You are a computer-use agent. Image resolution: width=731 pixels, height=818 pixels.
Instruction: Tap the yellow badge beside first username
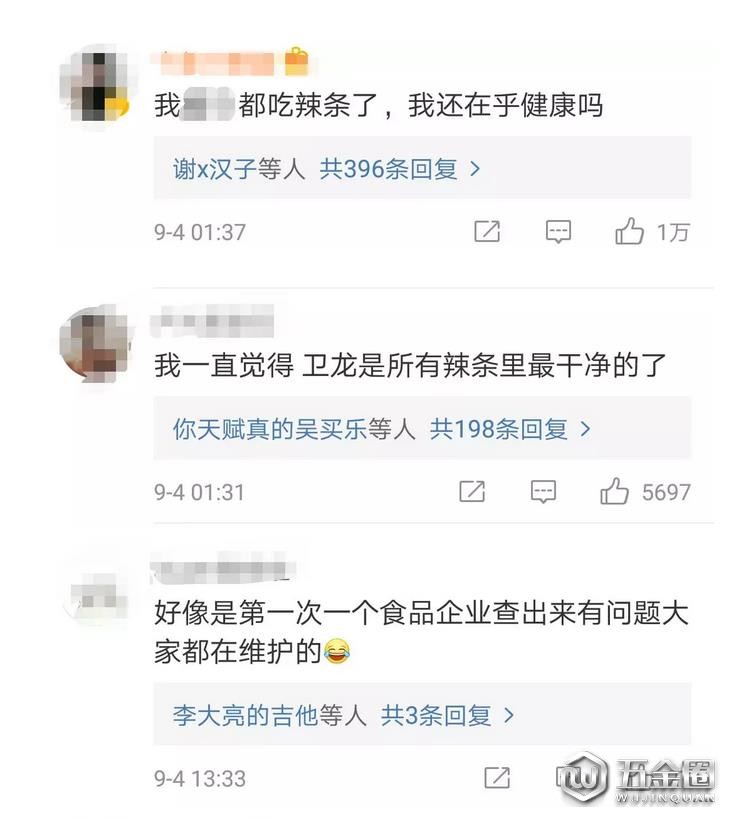point(296,62)
